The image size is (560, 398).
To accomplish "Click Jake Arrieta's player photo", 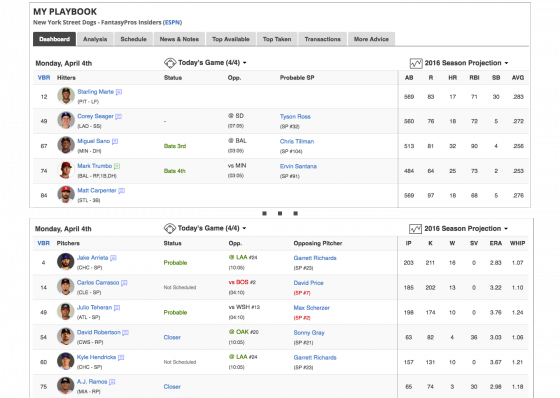I will click(x=65, y=262).
